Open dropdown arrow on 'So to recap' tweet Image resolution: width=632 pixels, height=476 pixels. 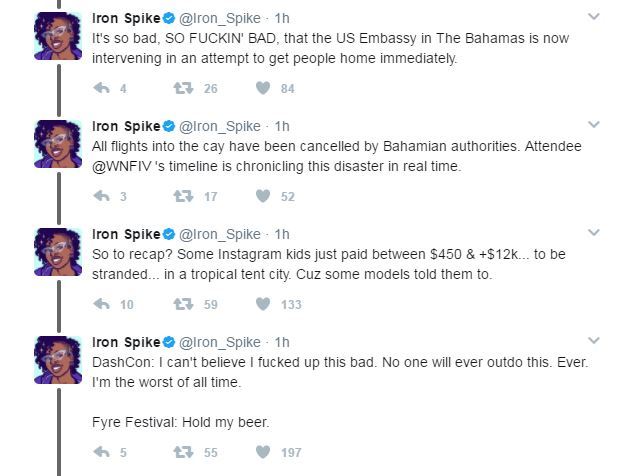coord(593,233)
